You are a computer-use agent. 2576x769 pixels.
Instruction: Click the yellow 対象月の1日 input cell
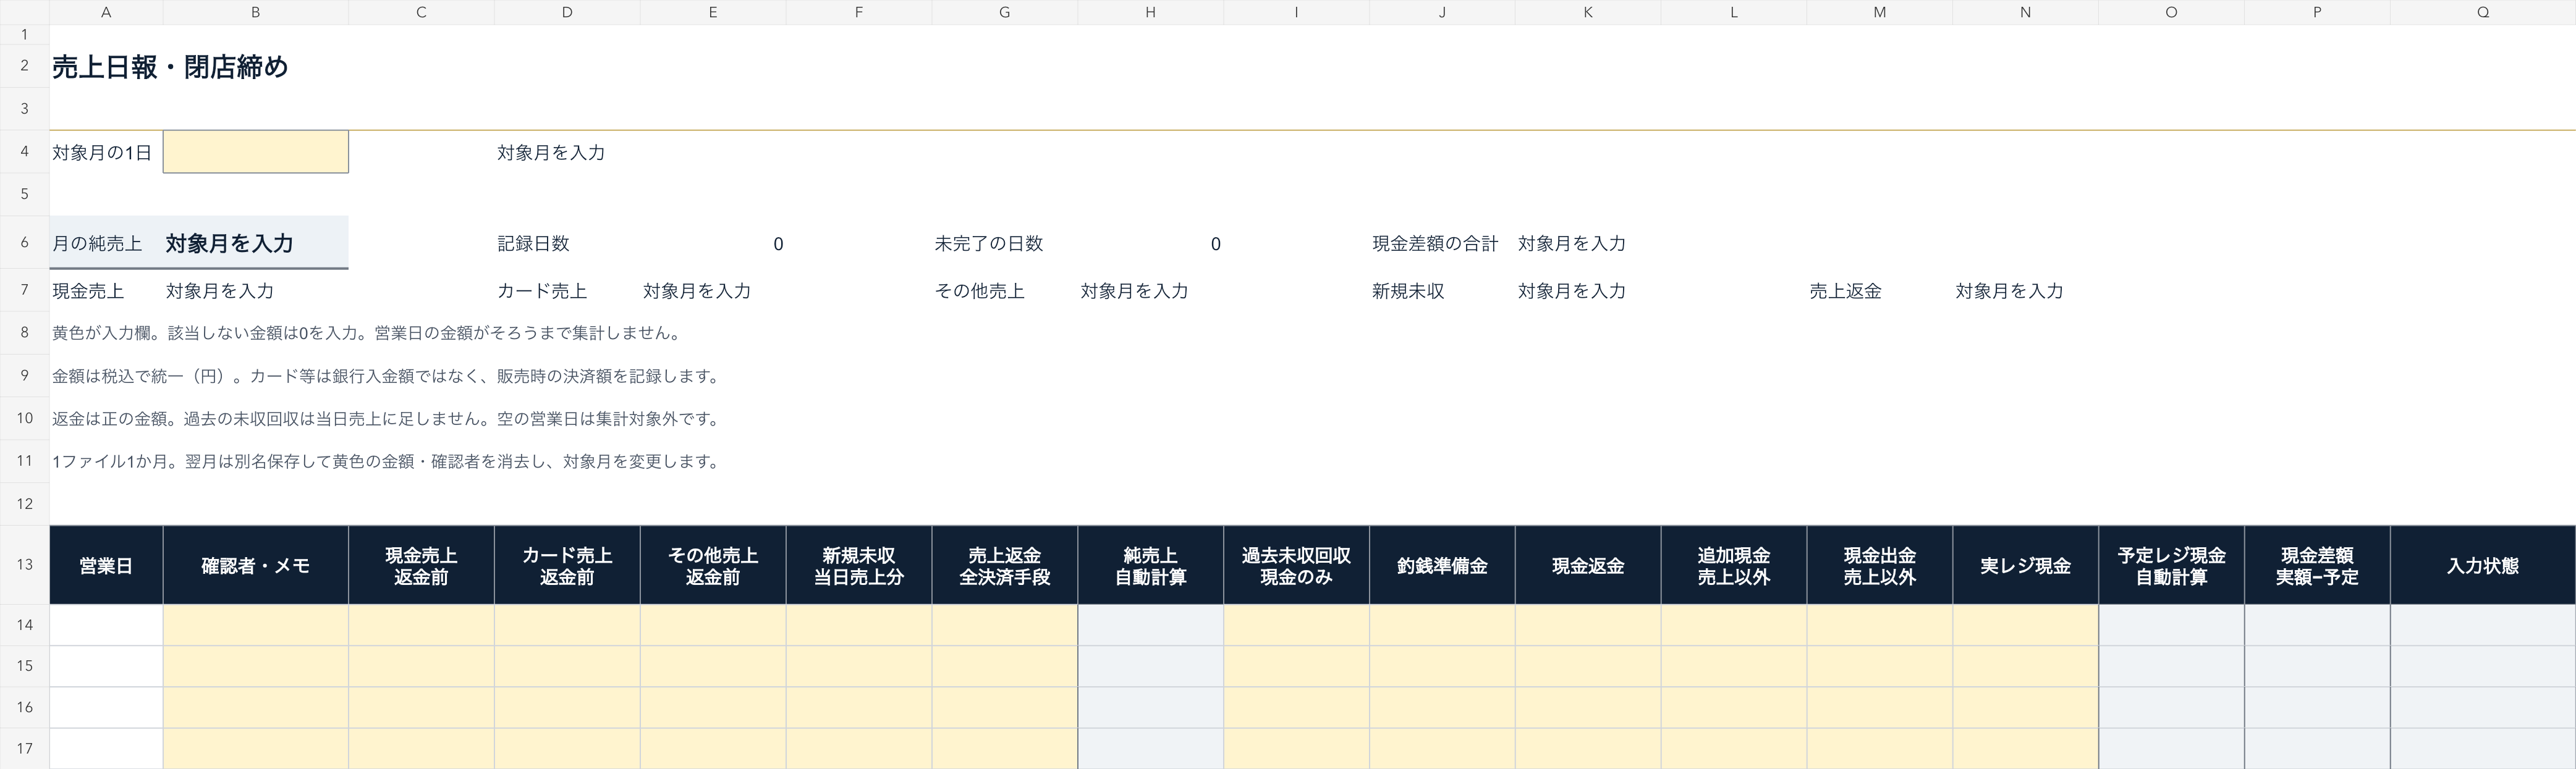click(255, 152)
